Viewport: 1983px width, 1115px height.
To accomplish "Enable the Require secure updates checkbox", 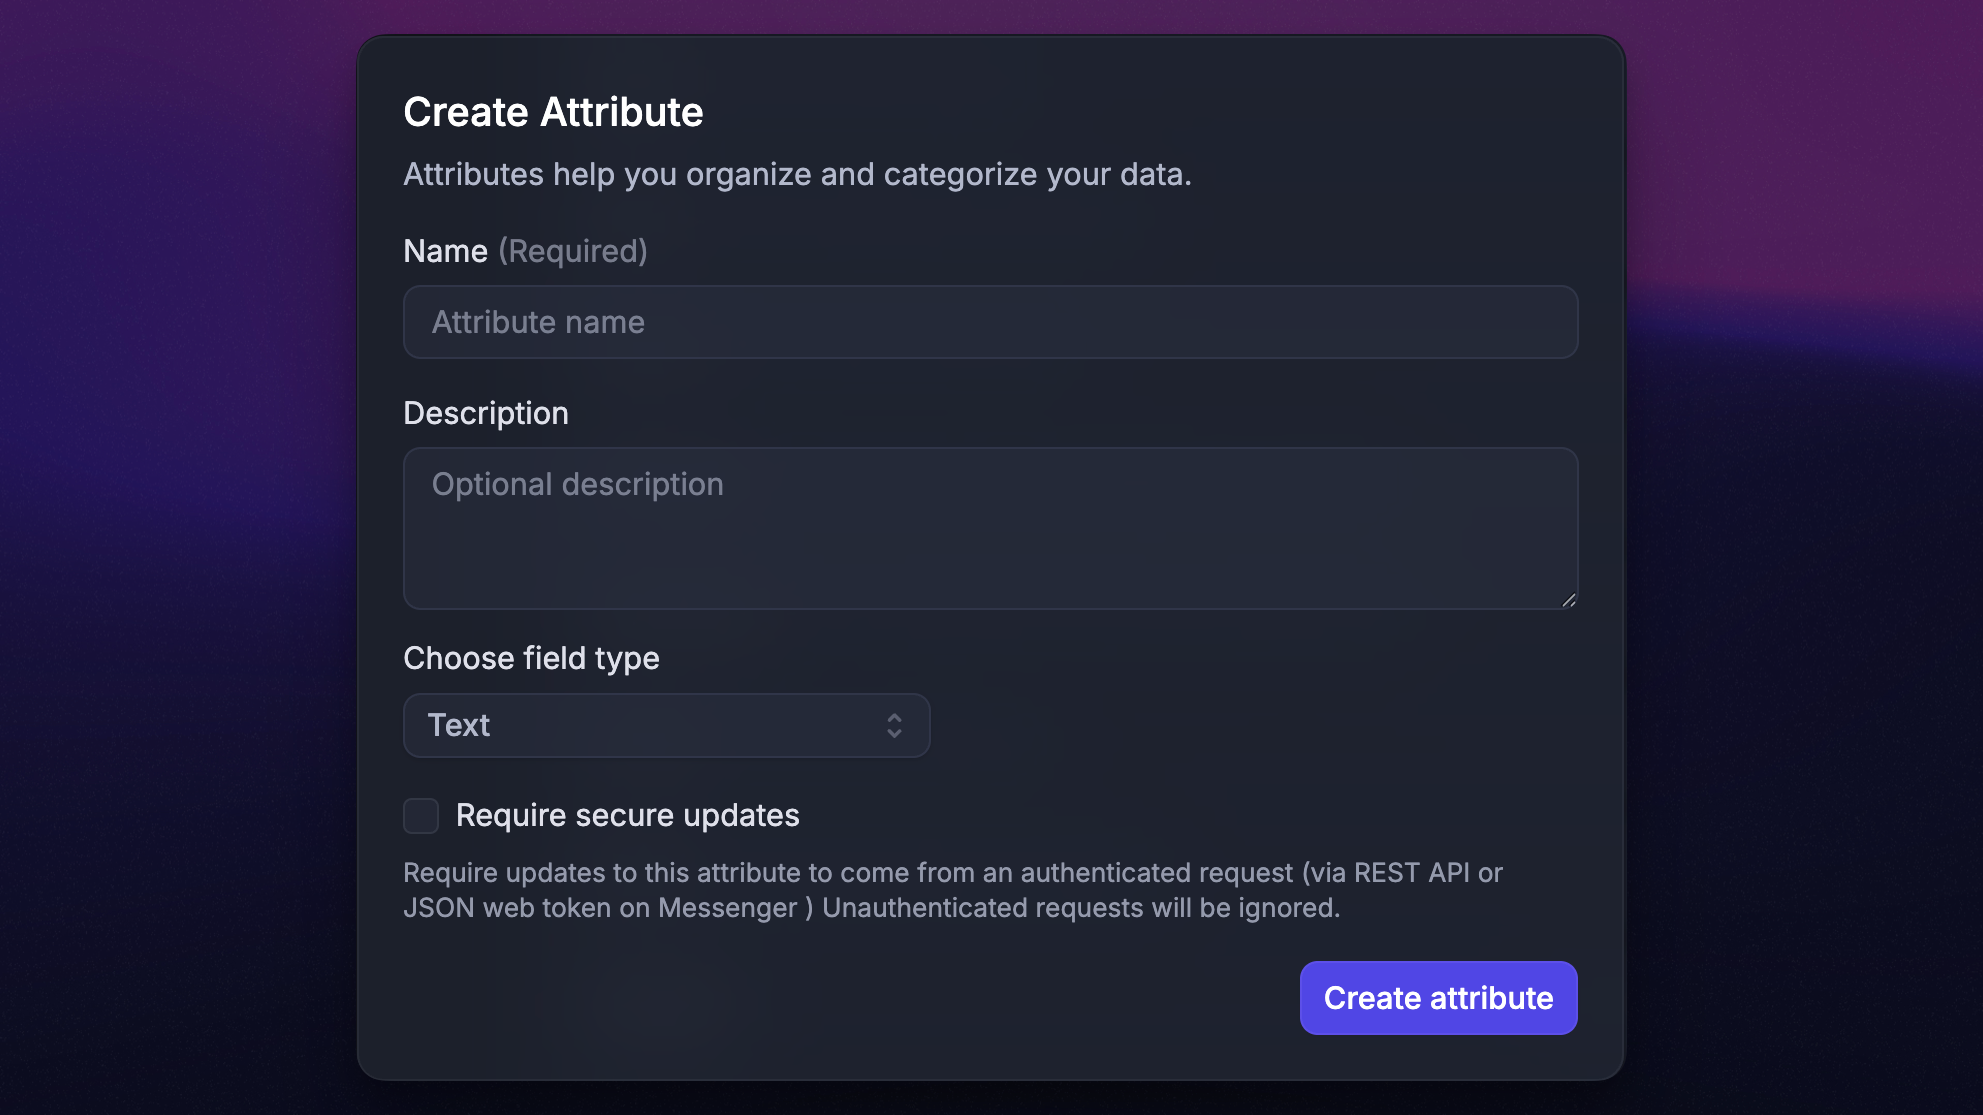I will [421, 815].
